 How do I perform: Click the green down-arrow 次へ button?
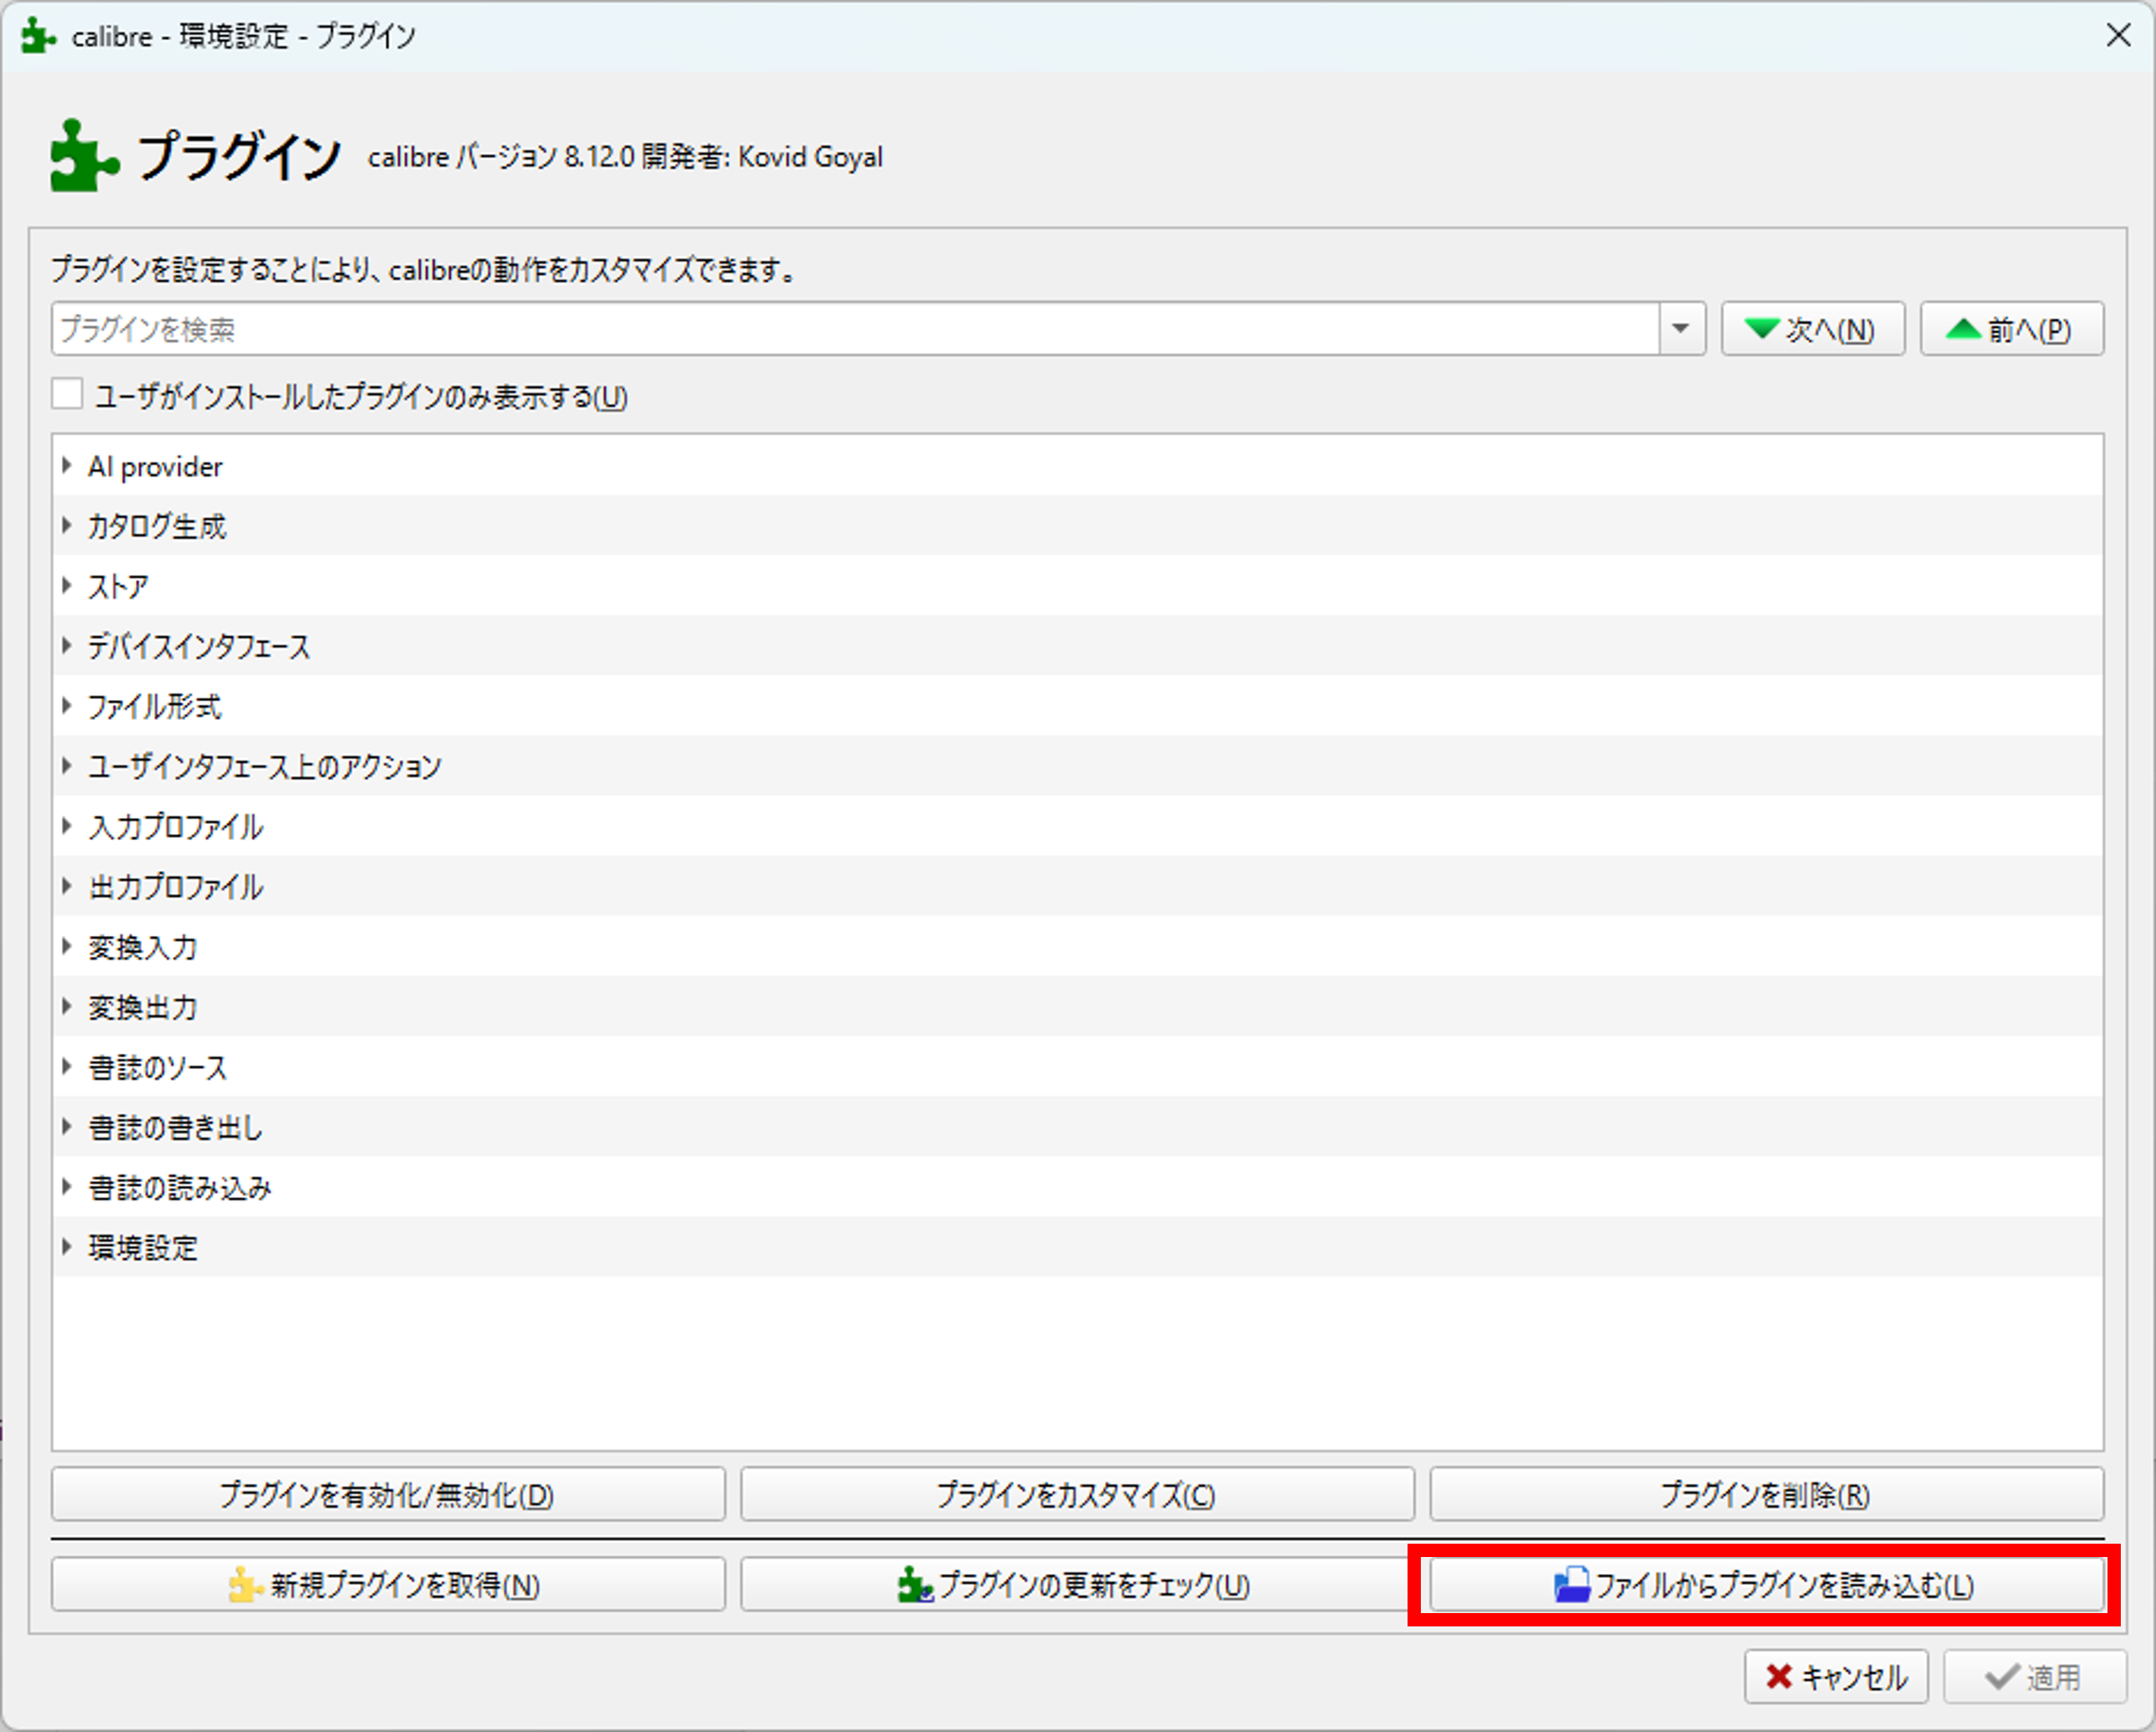[1811, 329]
